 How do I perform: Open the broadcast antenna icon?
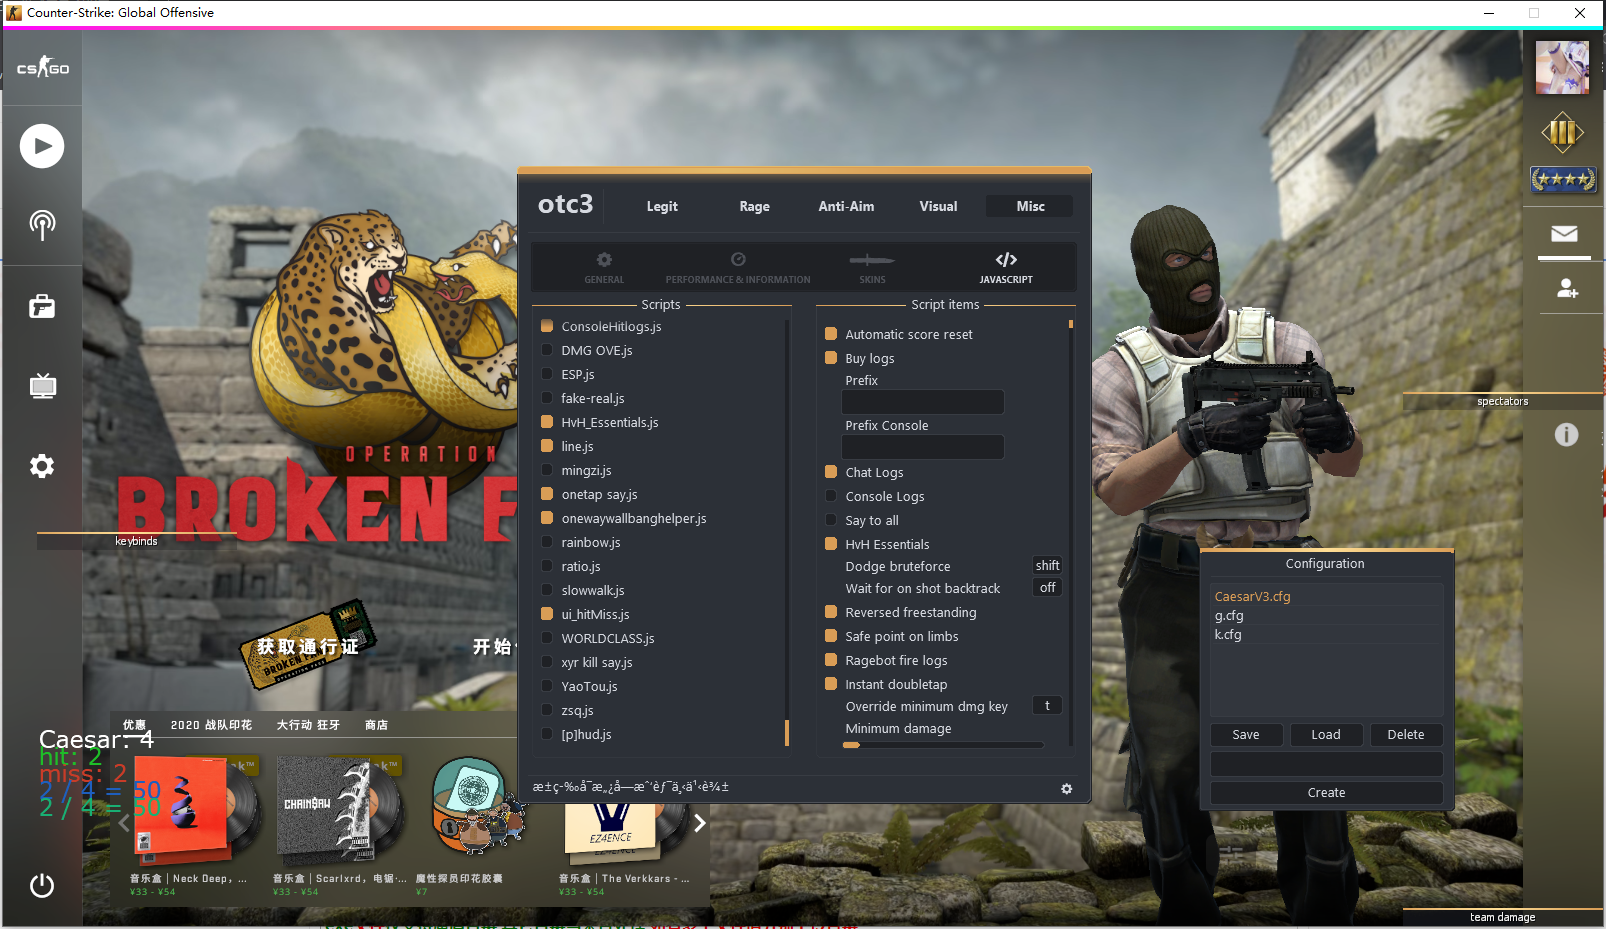(42, 225)
